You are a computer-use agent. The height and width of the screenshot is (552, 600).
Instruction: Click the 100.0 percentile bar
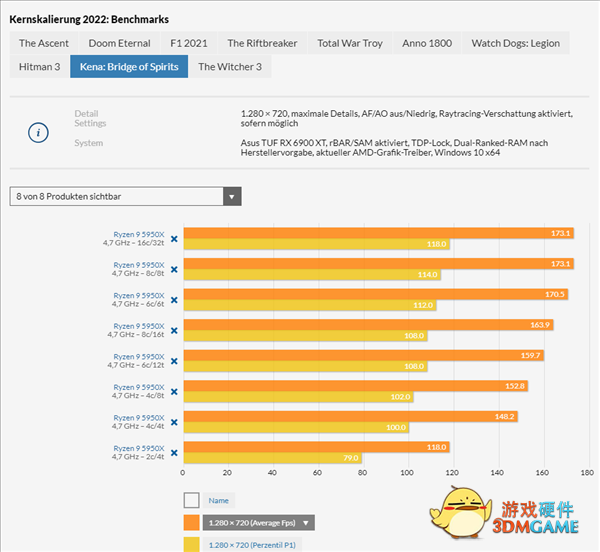coord(296,427)
